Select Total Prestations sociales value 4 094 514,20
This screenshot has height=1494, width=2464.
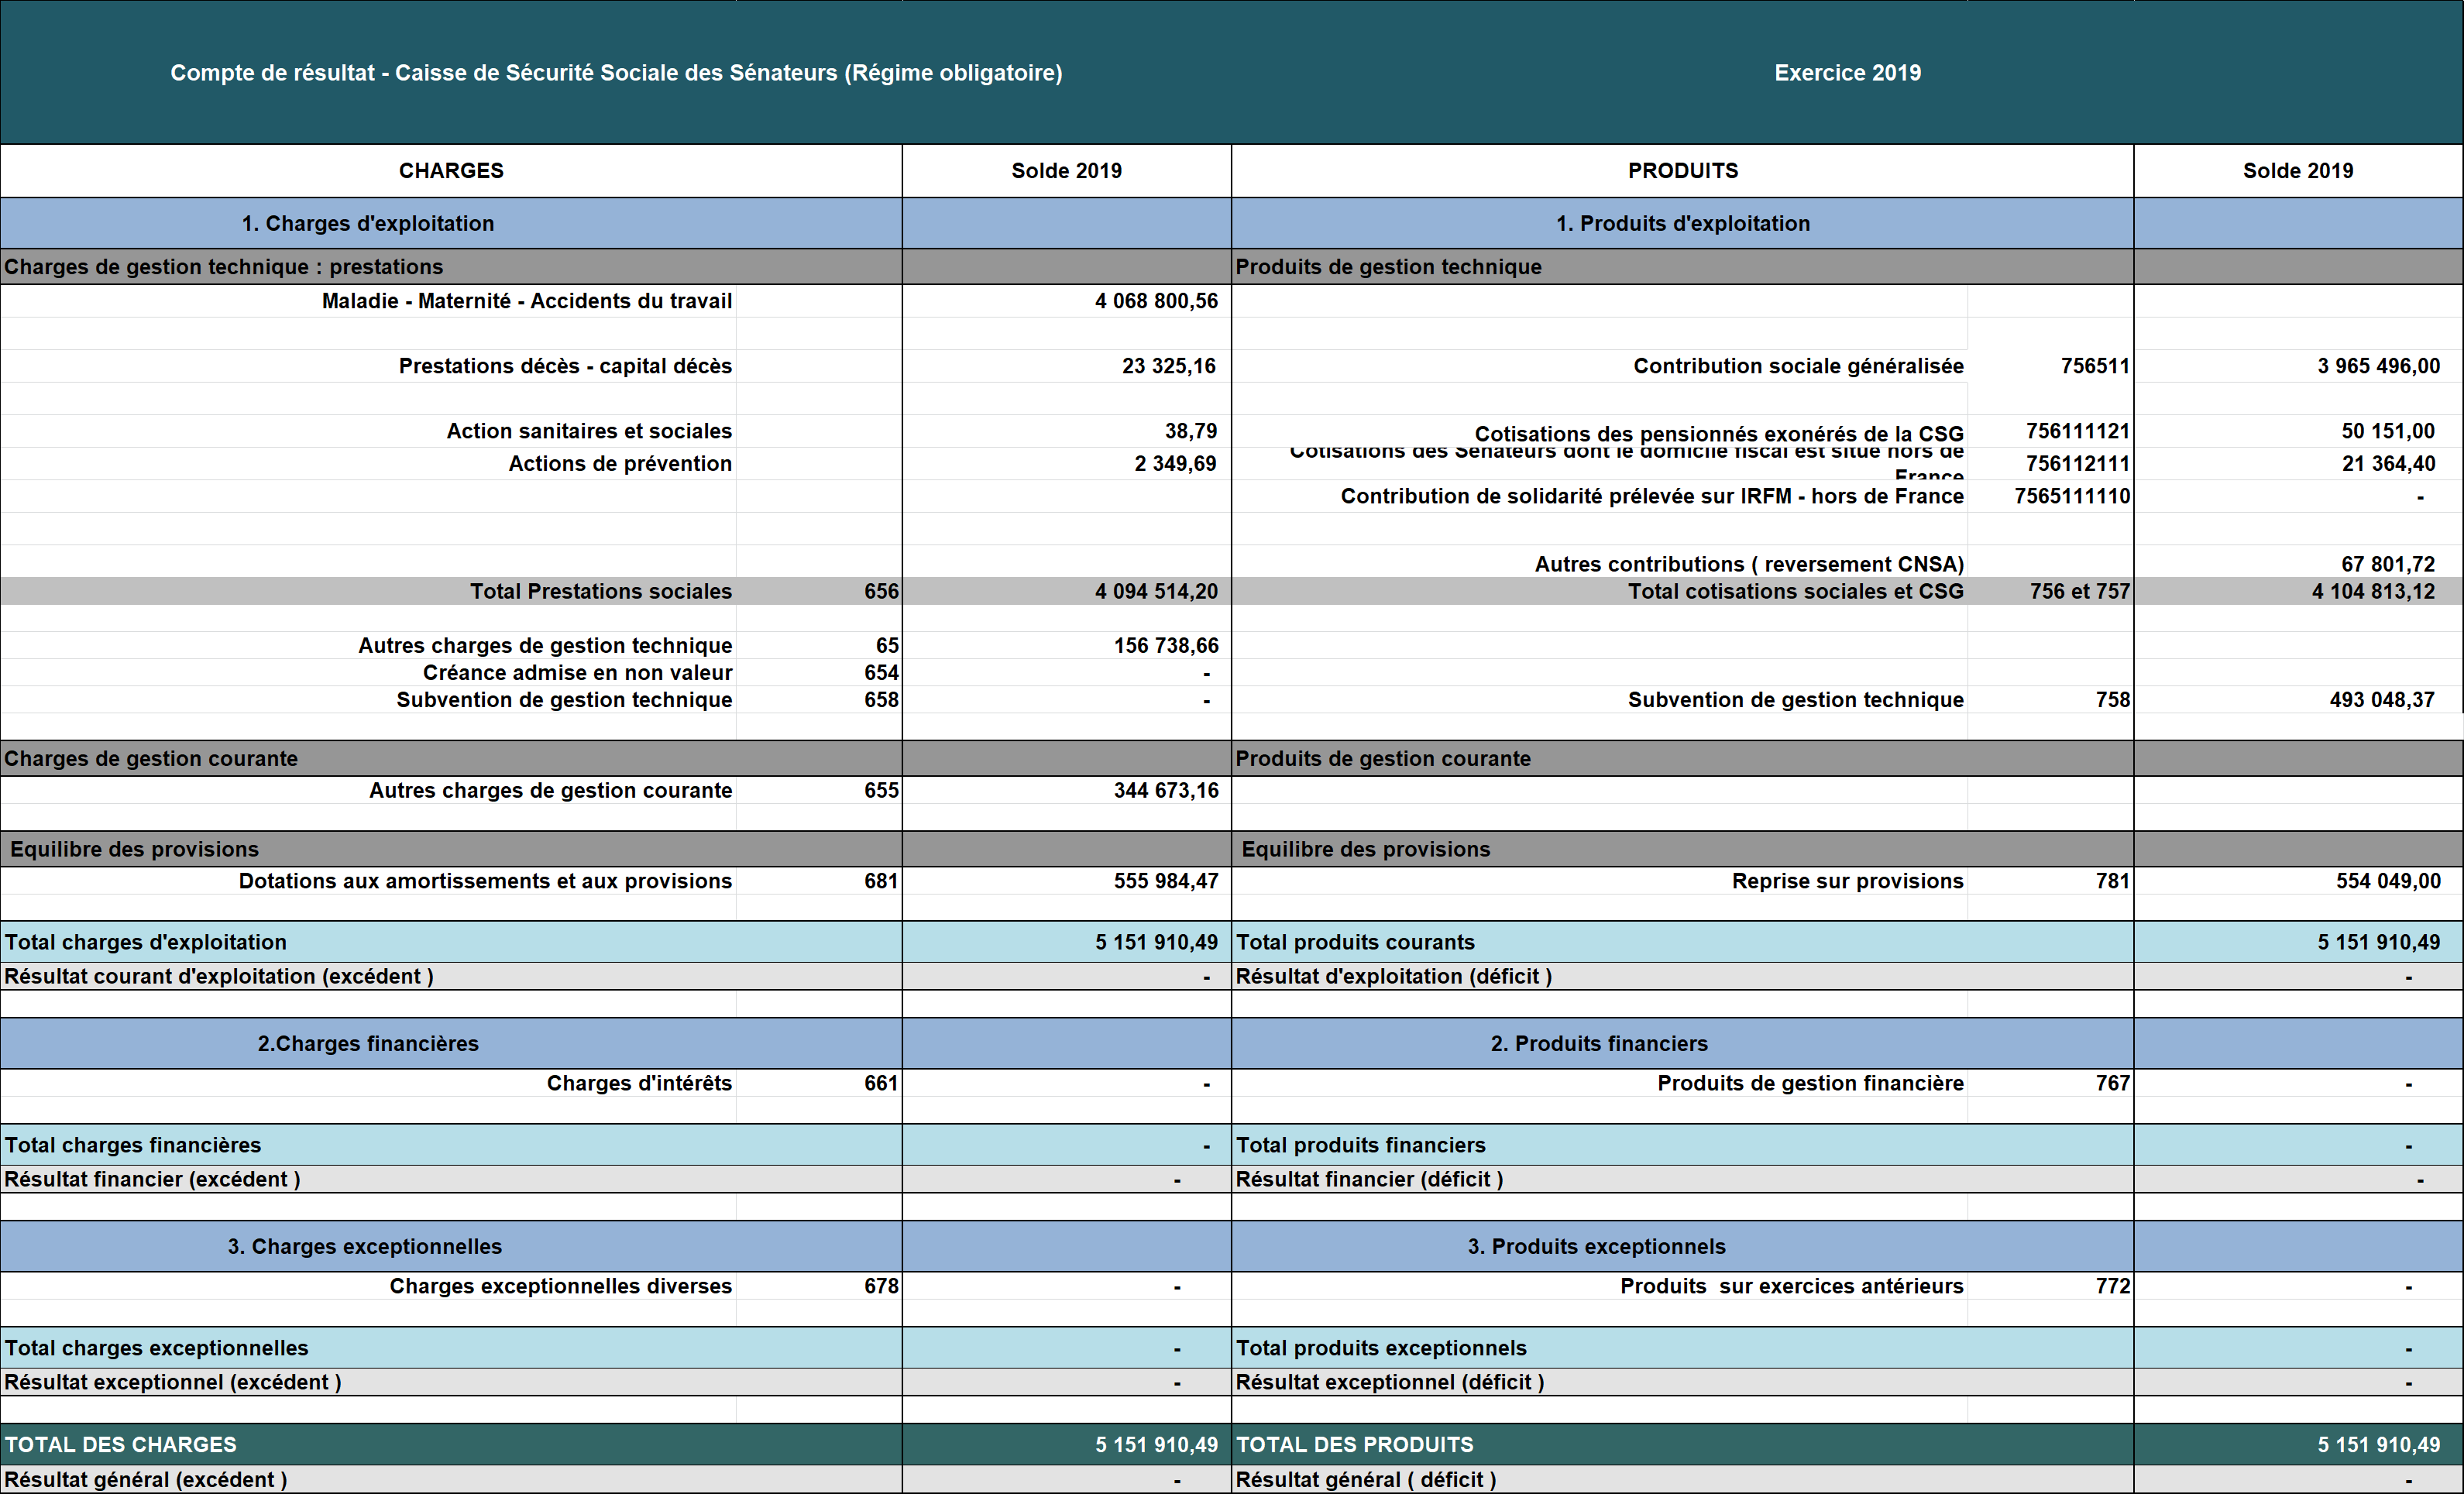(1156, 591)
